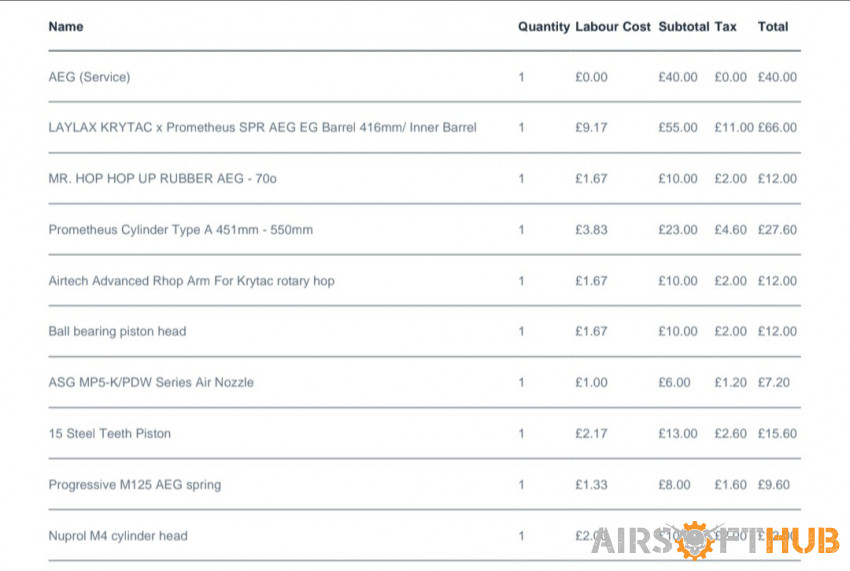Select the AEG (Service) item name

click(89, 77)
